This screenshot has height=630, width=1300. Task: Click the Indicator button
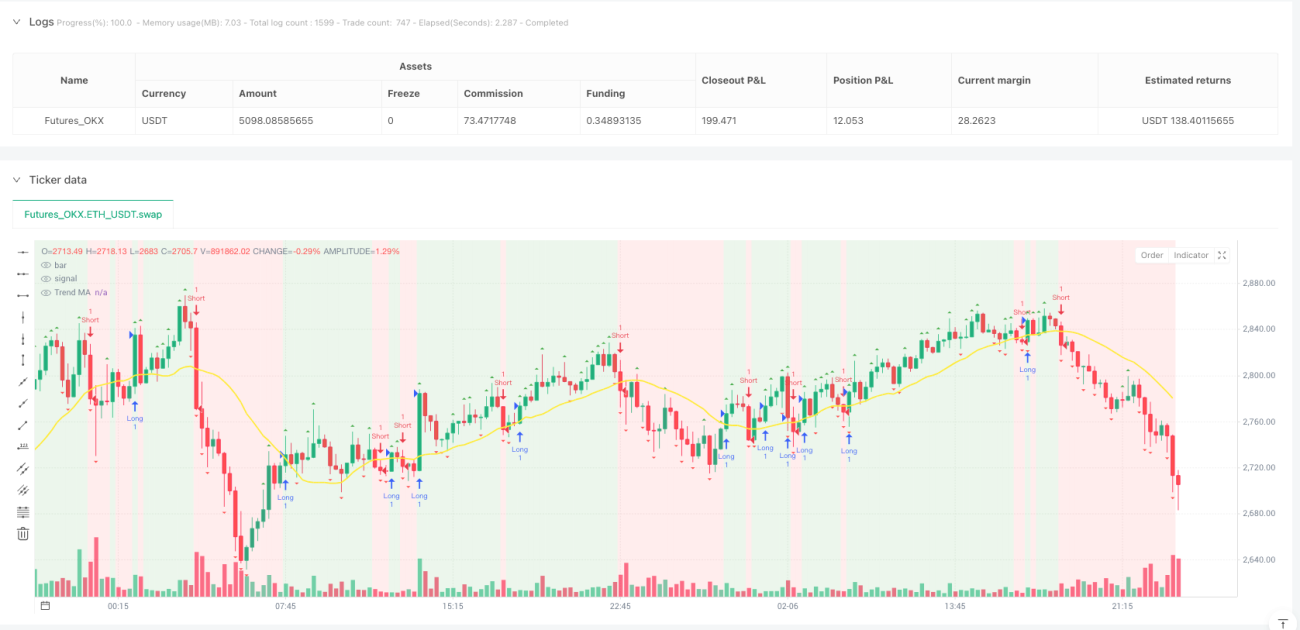[1191, 255]
